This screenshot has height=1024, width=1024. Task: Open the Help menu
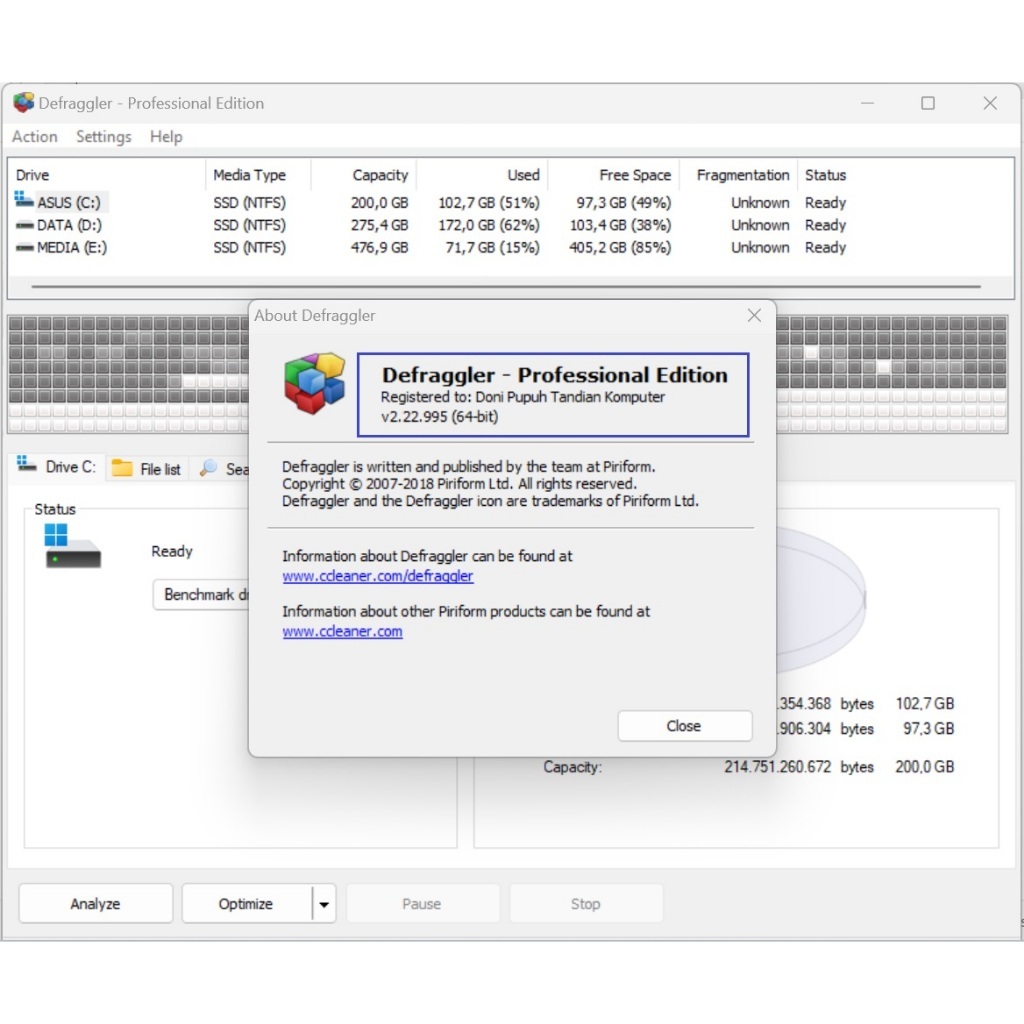pyautogui.click(x=166, y=136)
